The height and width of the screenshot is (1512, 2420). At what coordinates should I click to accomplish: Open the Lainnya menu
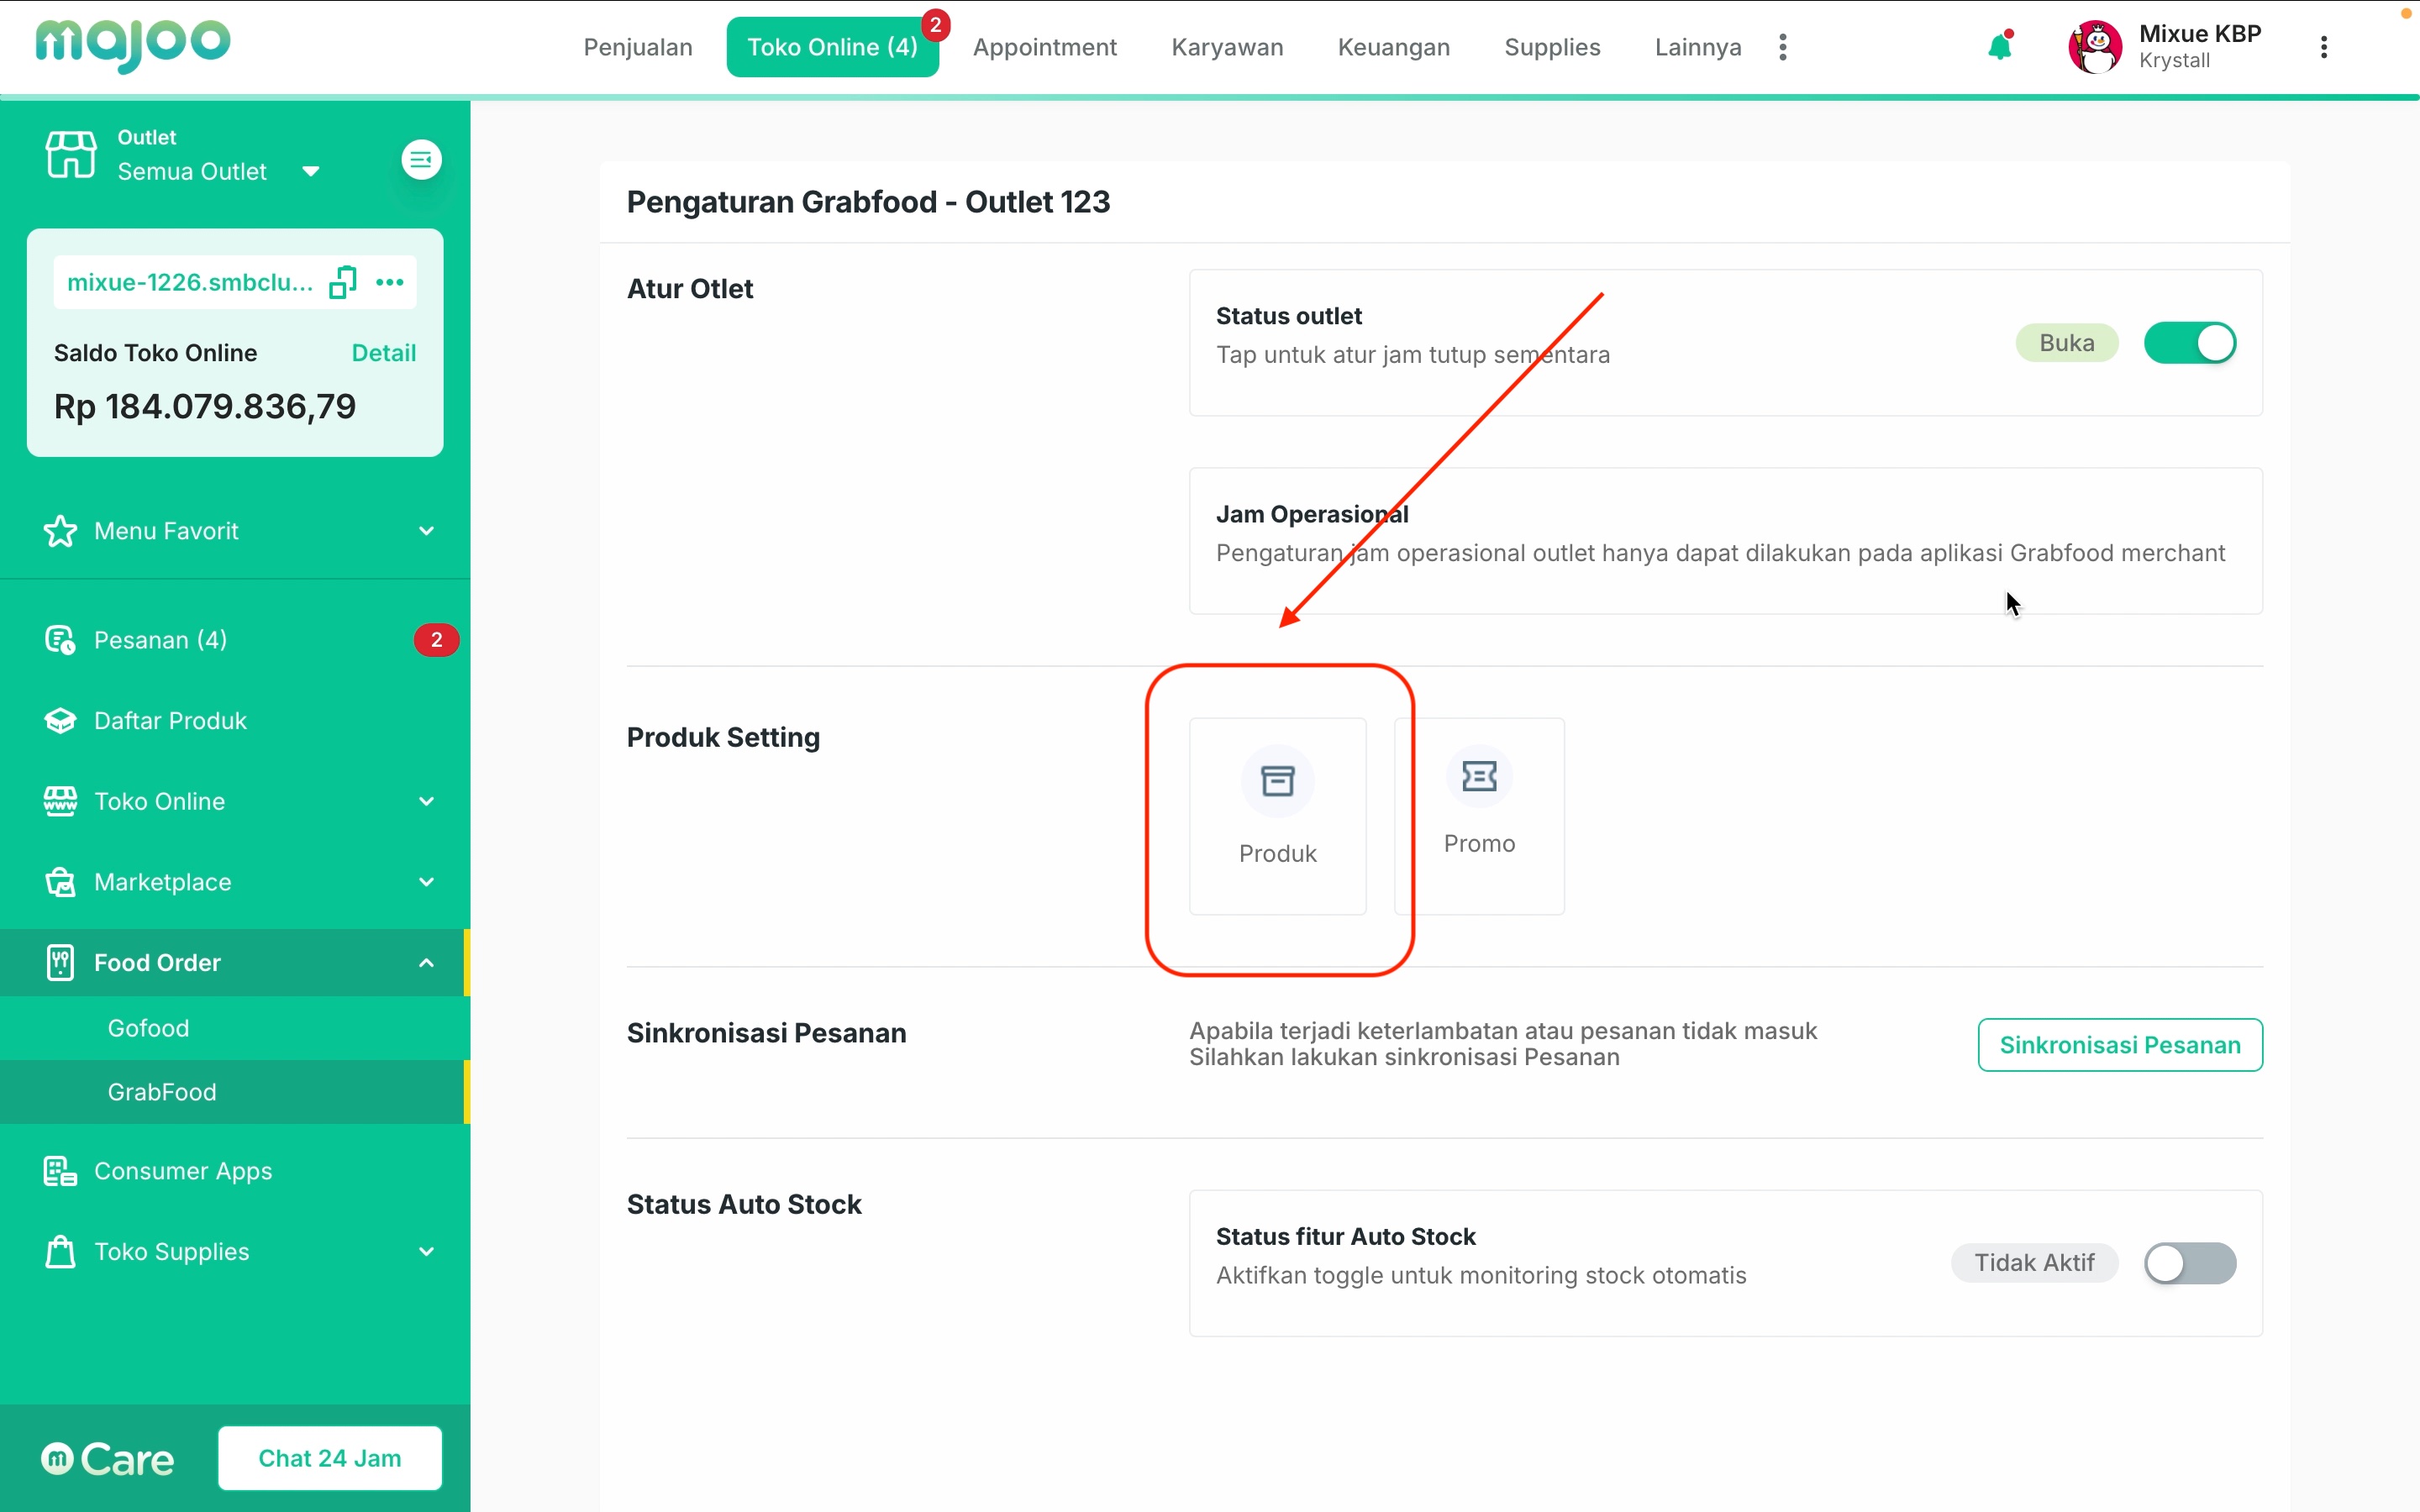(1698, 47)
